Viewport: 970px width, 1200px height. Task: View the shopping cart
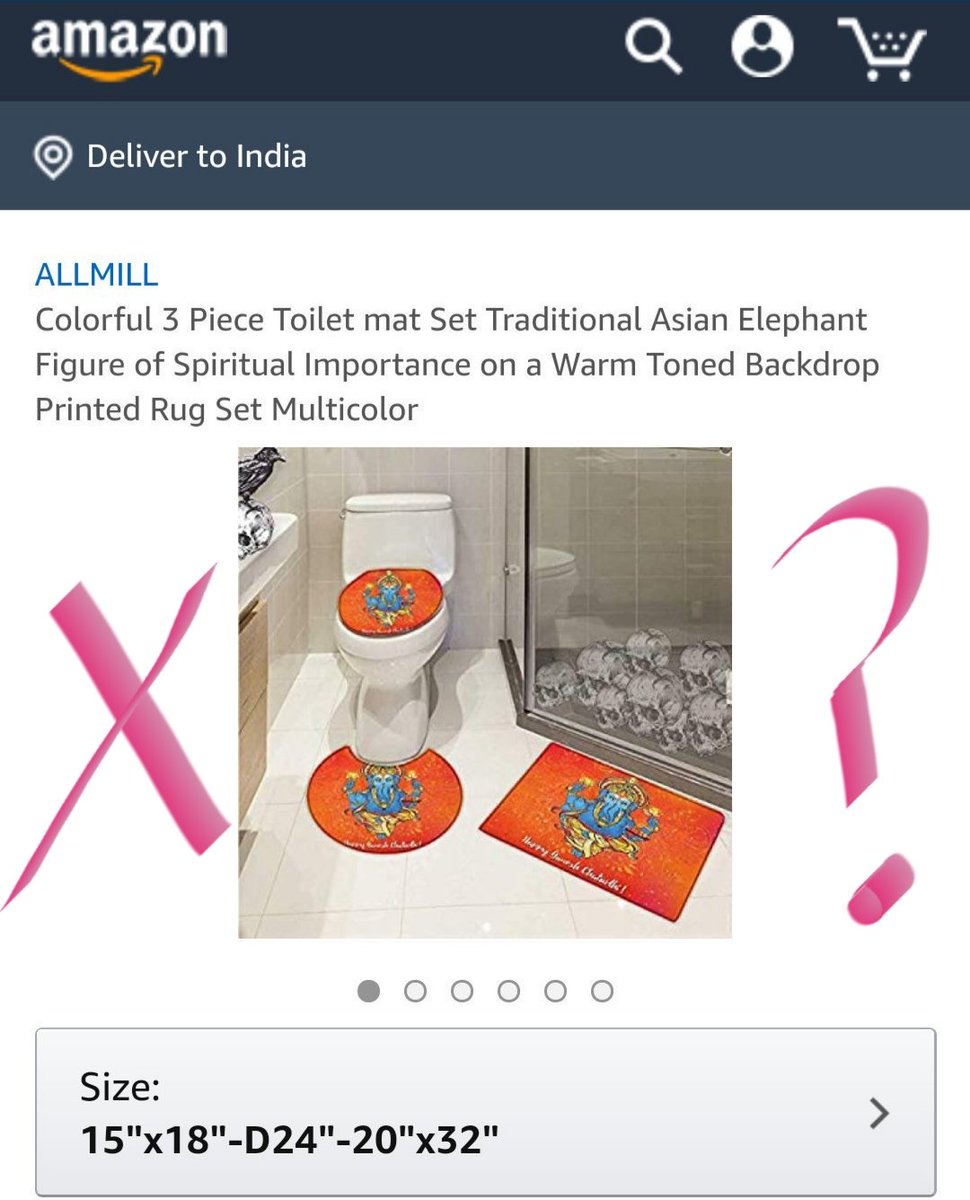(882, 48)
